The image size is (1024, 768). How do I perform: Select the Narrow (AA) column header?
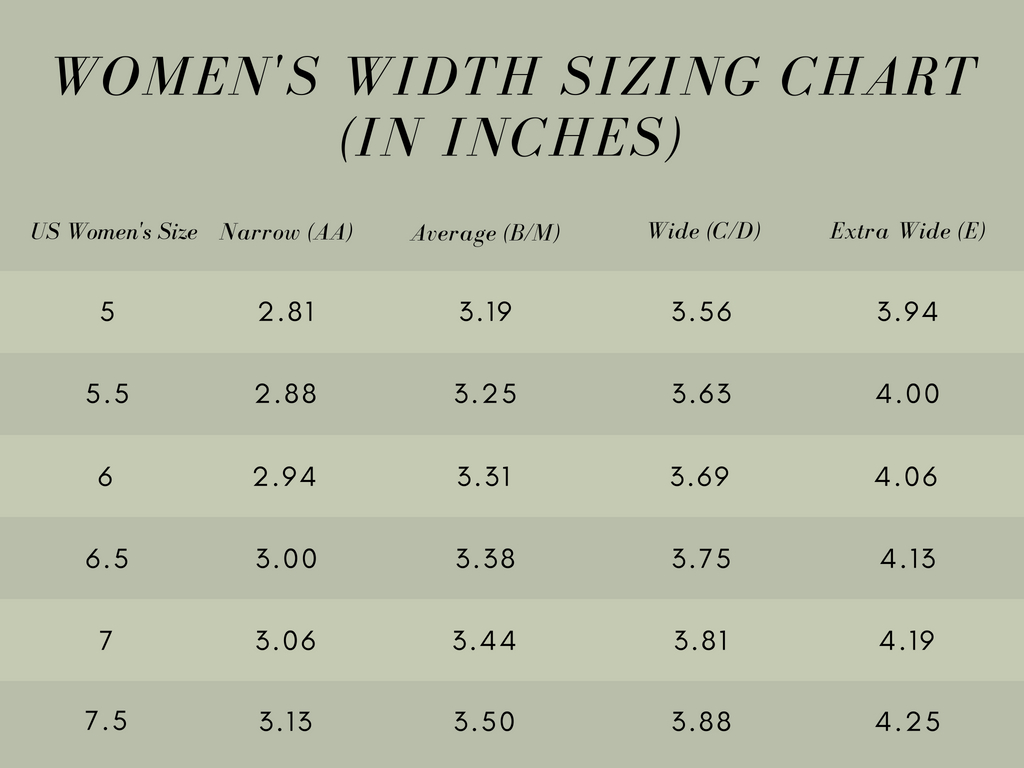[286, 232]
